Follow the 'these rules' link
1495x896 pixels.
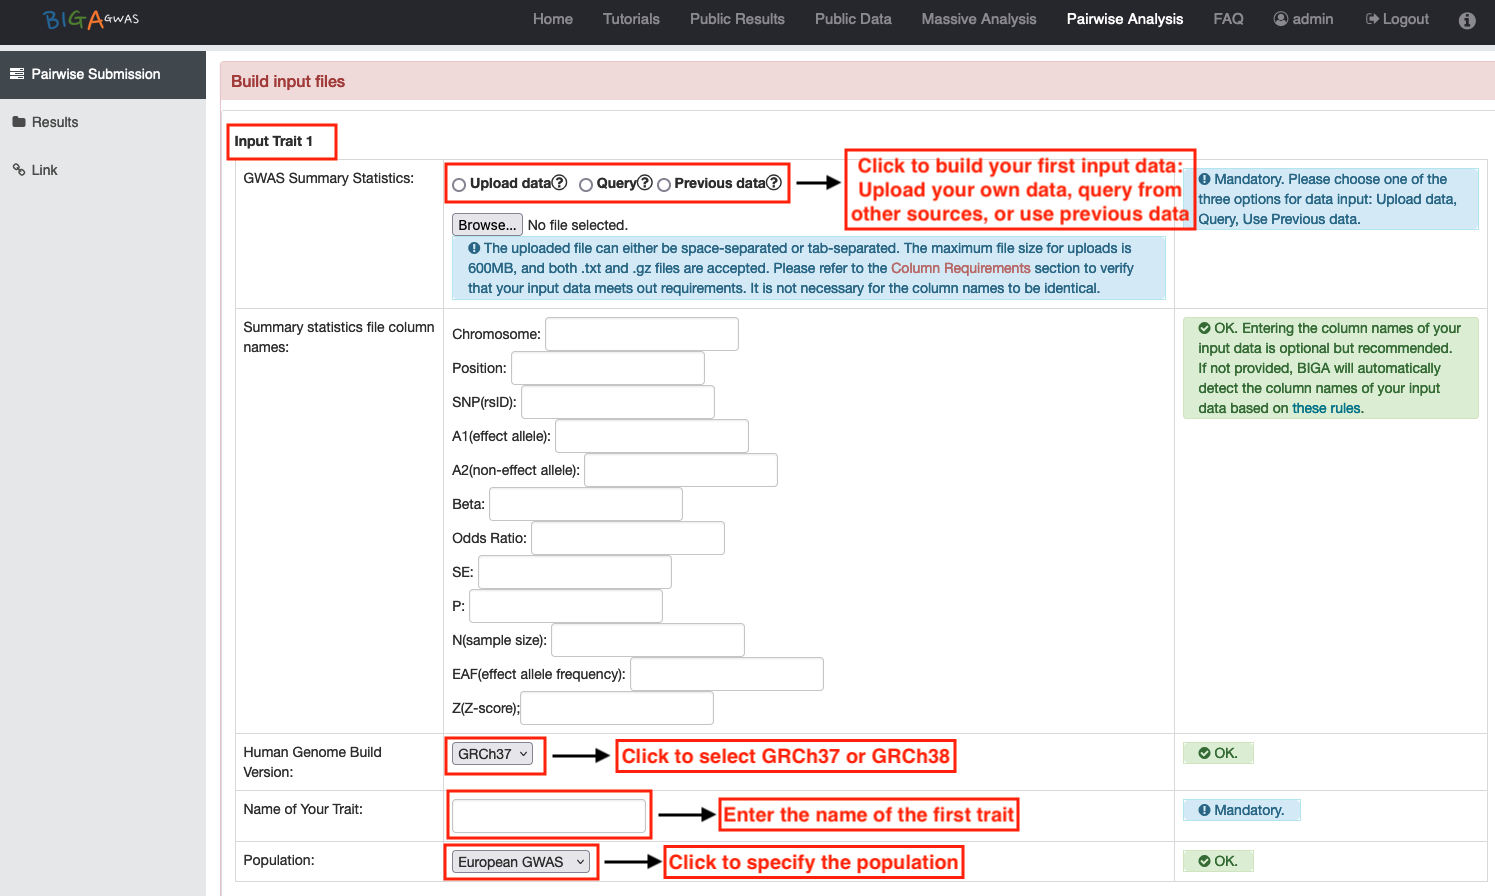coord(1326,408)
